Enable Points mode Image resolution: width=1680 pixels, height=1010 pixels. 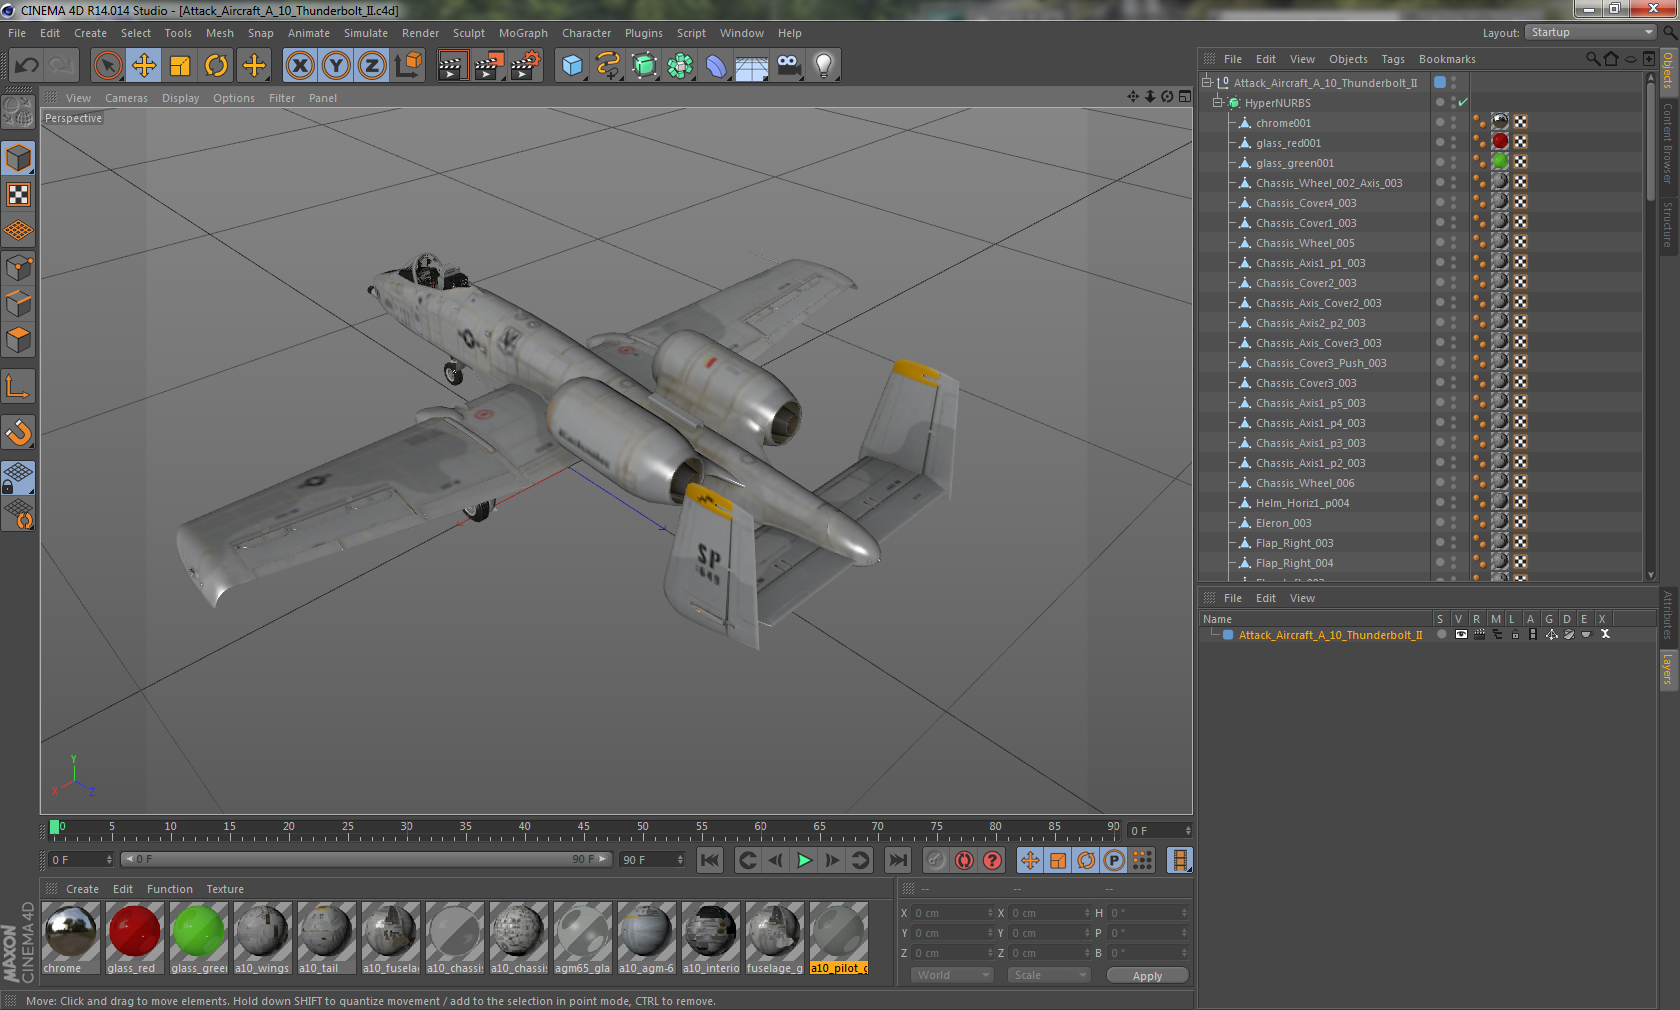[x=18, y=268]
